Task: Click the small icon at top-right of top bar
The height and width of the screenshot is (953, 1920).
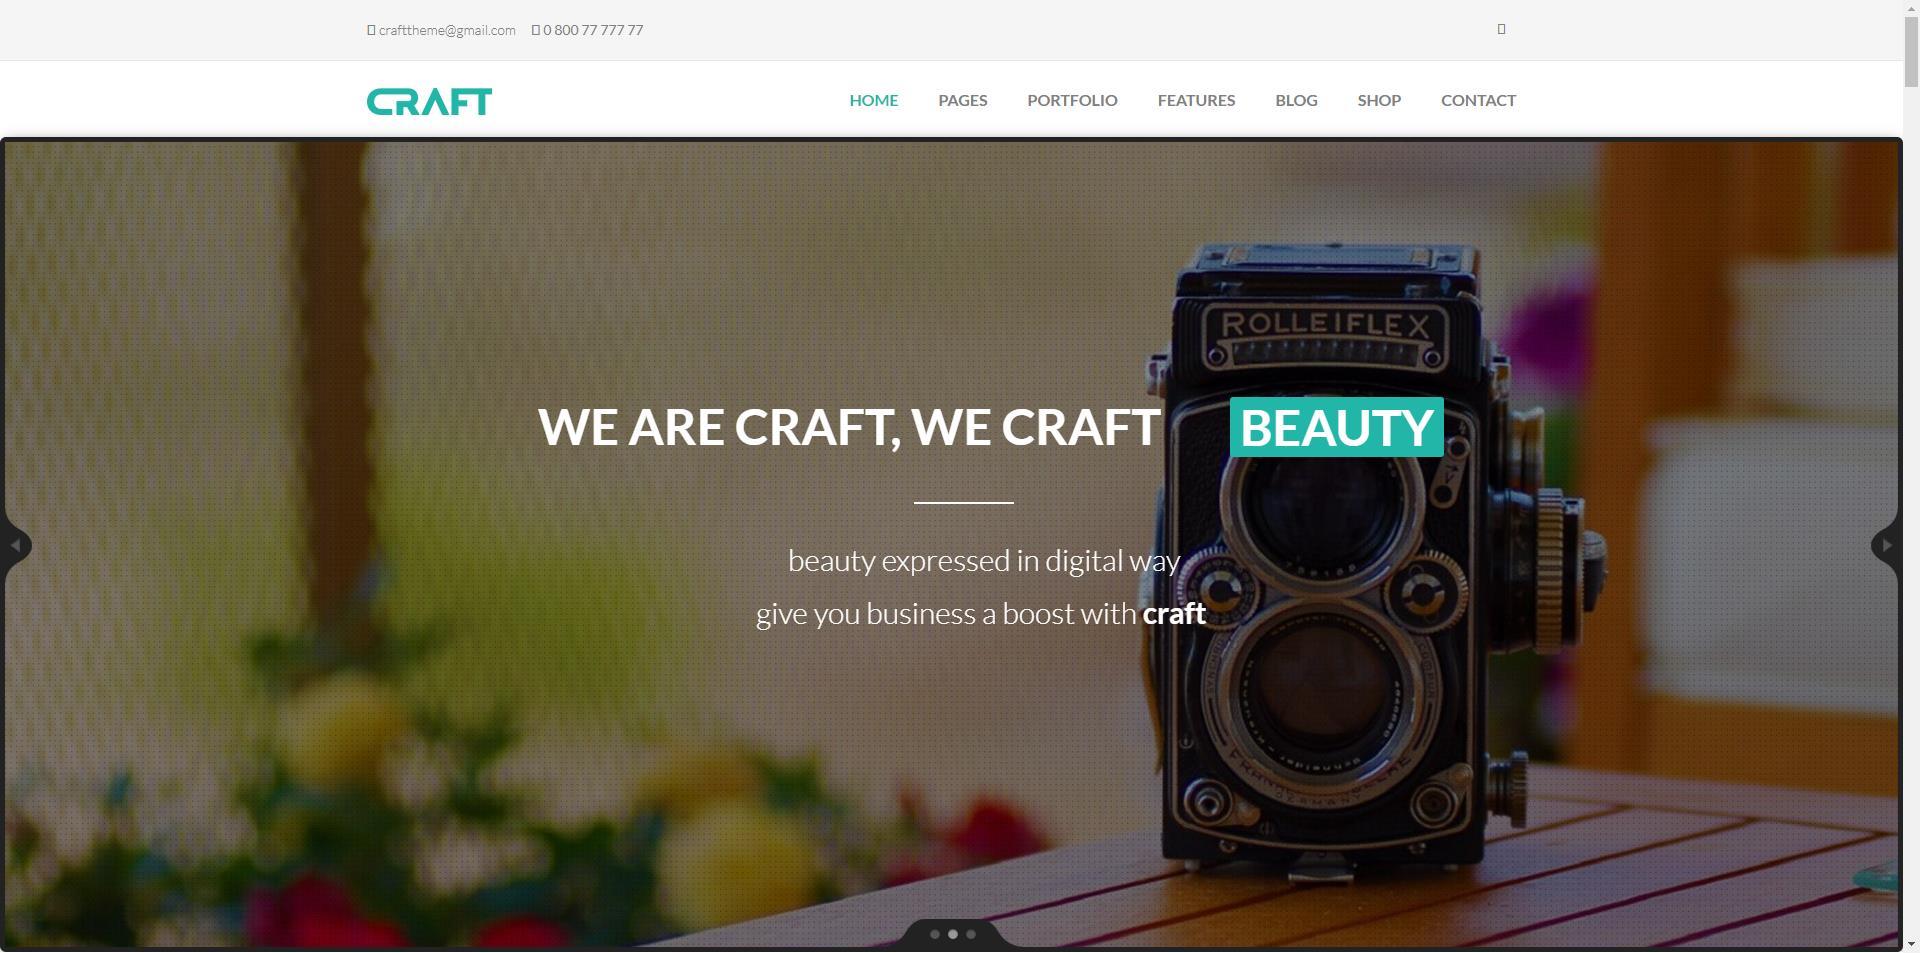Action: 1501,29
